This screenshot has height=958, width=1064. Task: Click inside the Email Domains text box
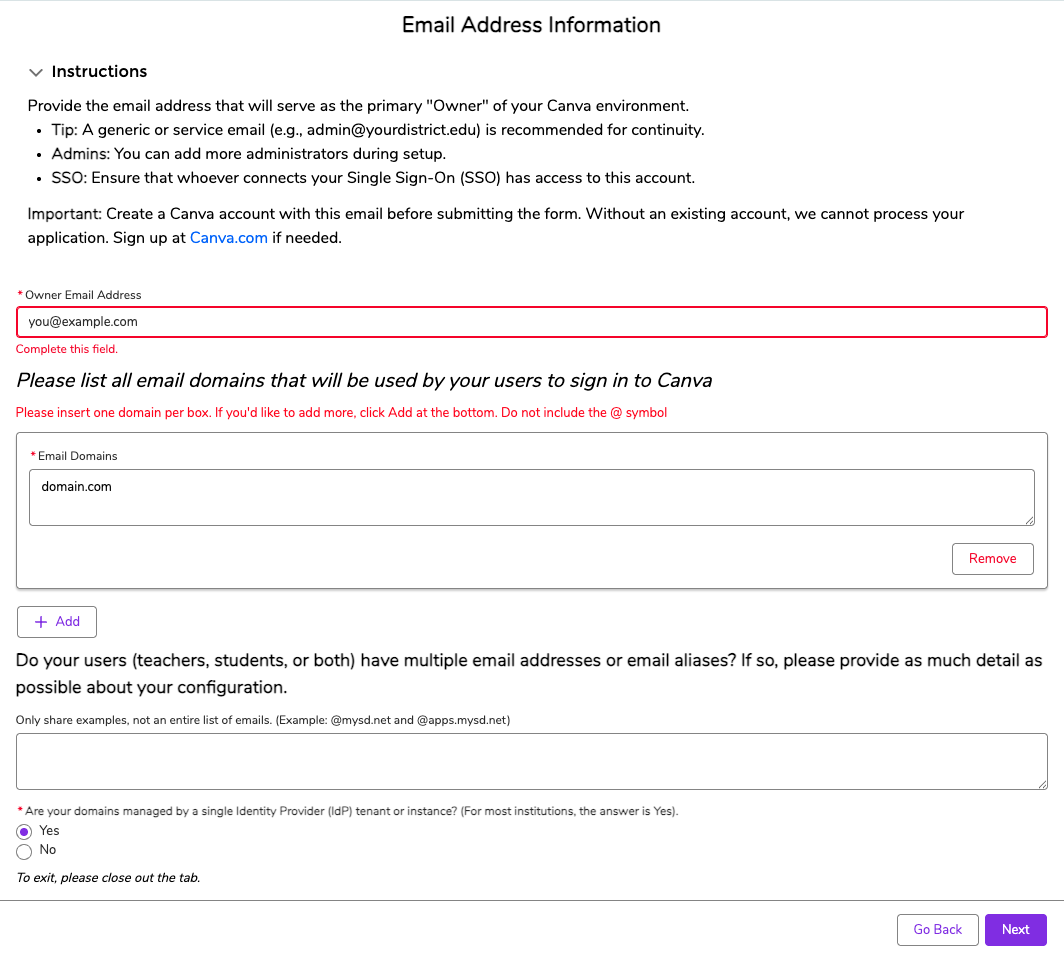point(531,497)
